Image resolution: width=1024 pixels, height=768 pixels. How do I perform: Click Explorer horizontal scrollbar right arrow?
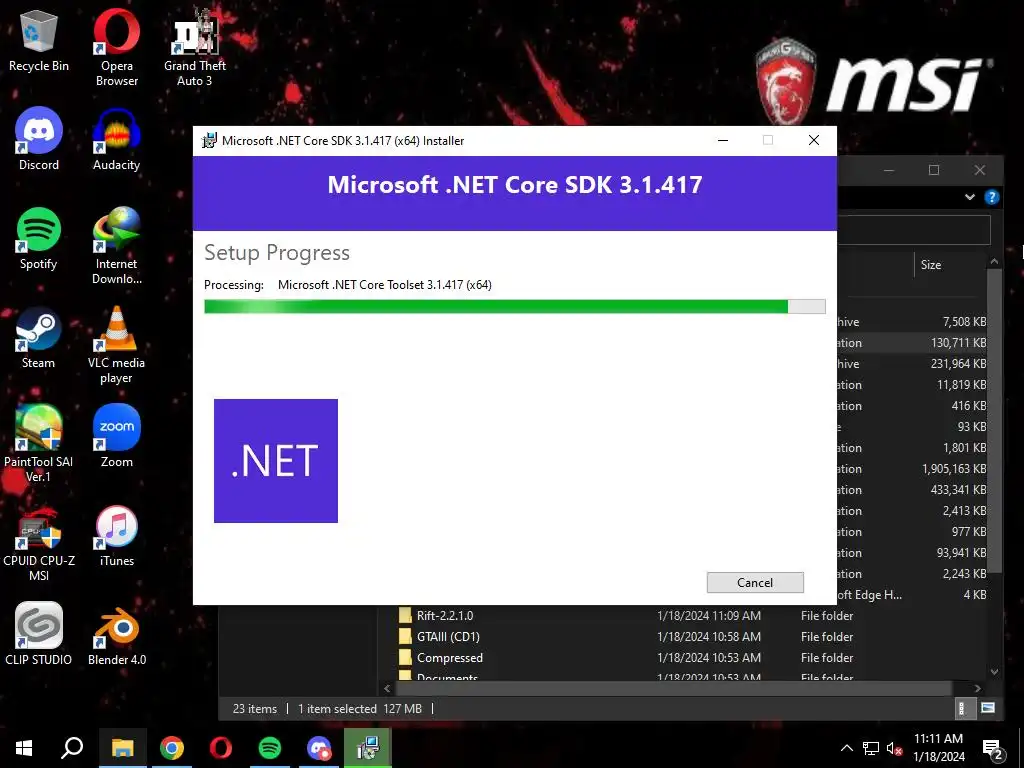[978, 688]
